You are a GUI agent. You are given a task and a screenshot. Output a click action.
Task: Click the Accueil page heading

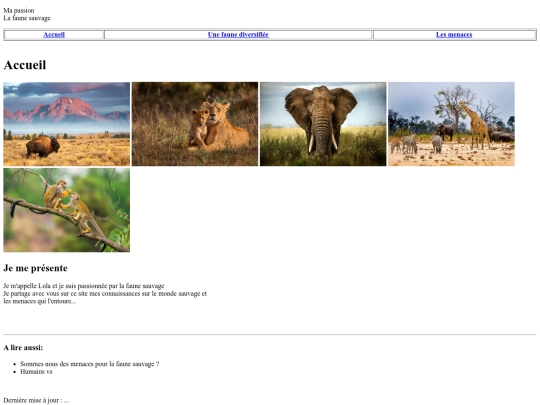(x=25, y=65)
